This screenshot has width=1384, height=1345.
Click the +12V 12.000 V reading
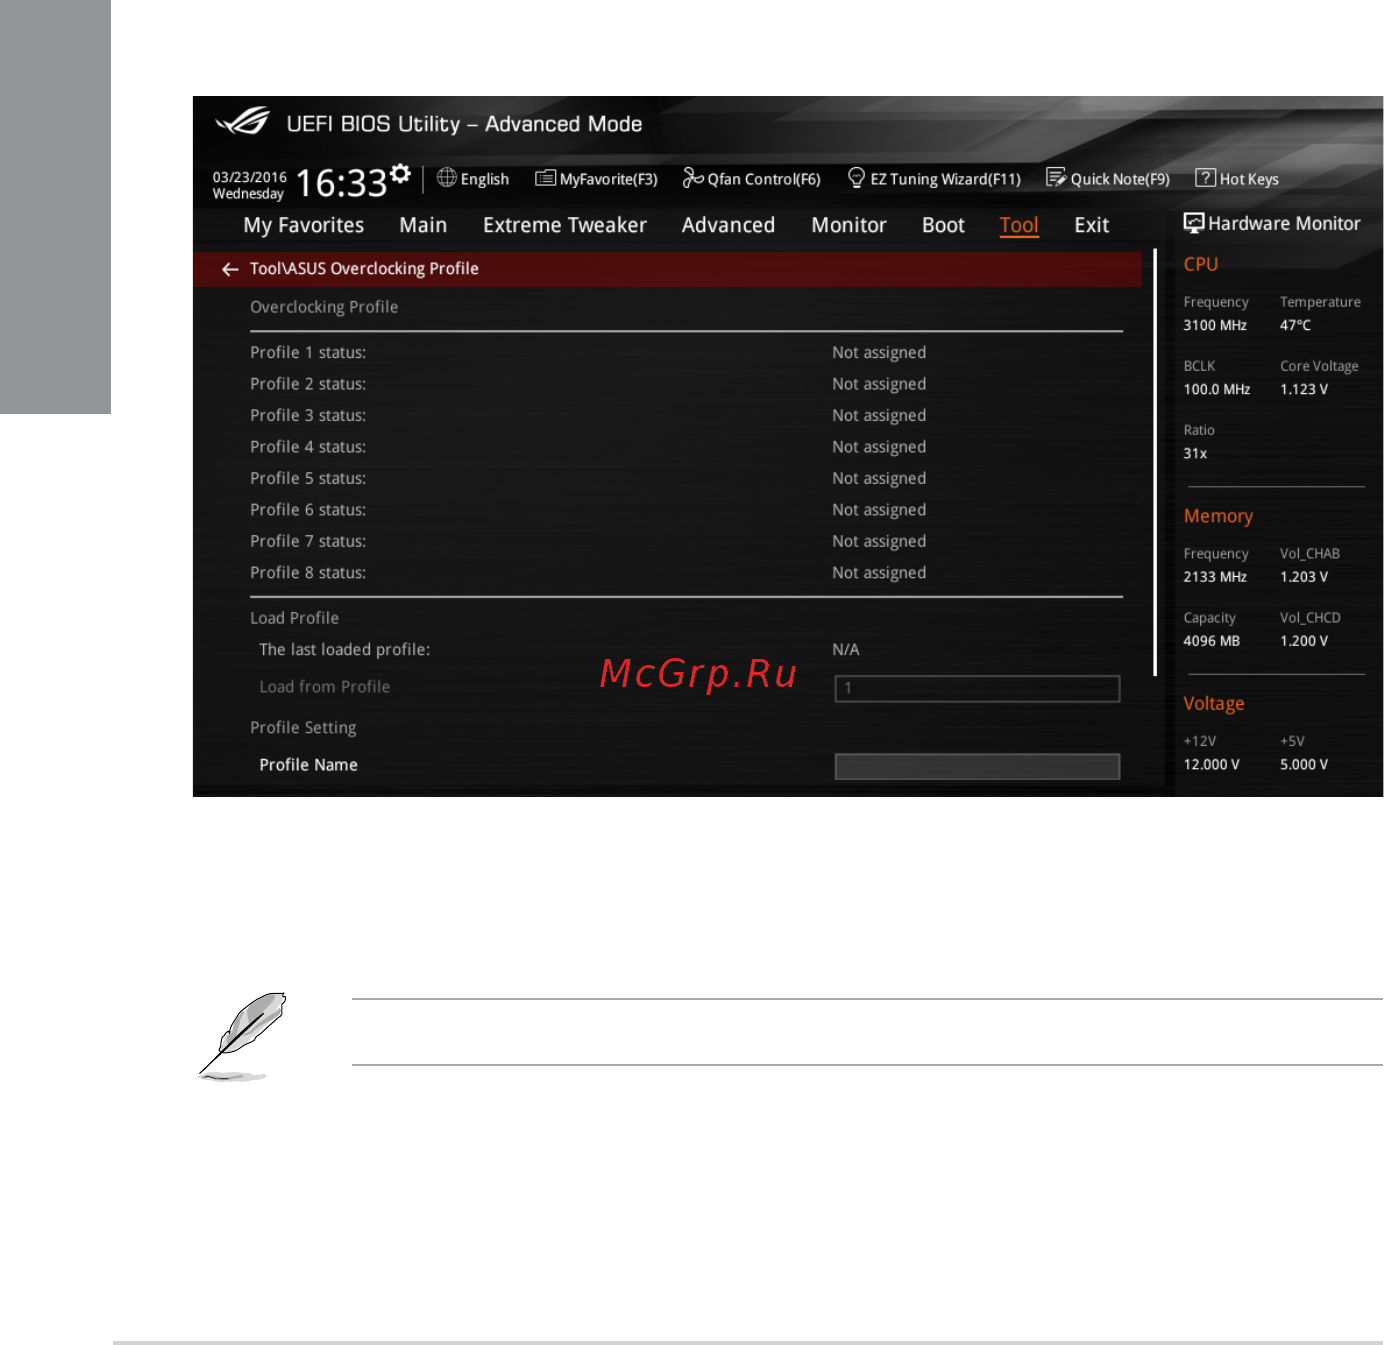(1211, 764)
